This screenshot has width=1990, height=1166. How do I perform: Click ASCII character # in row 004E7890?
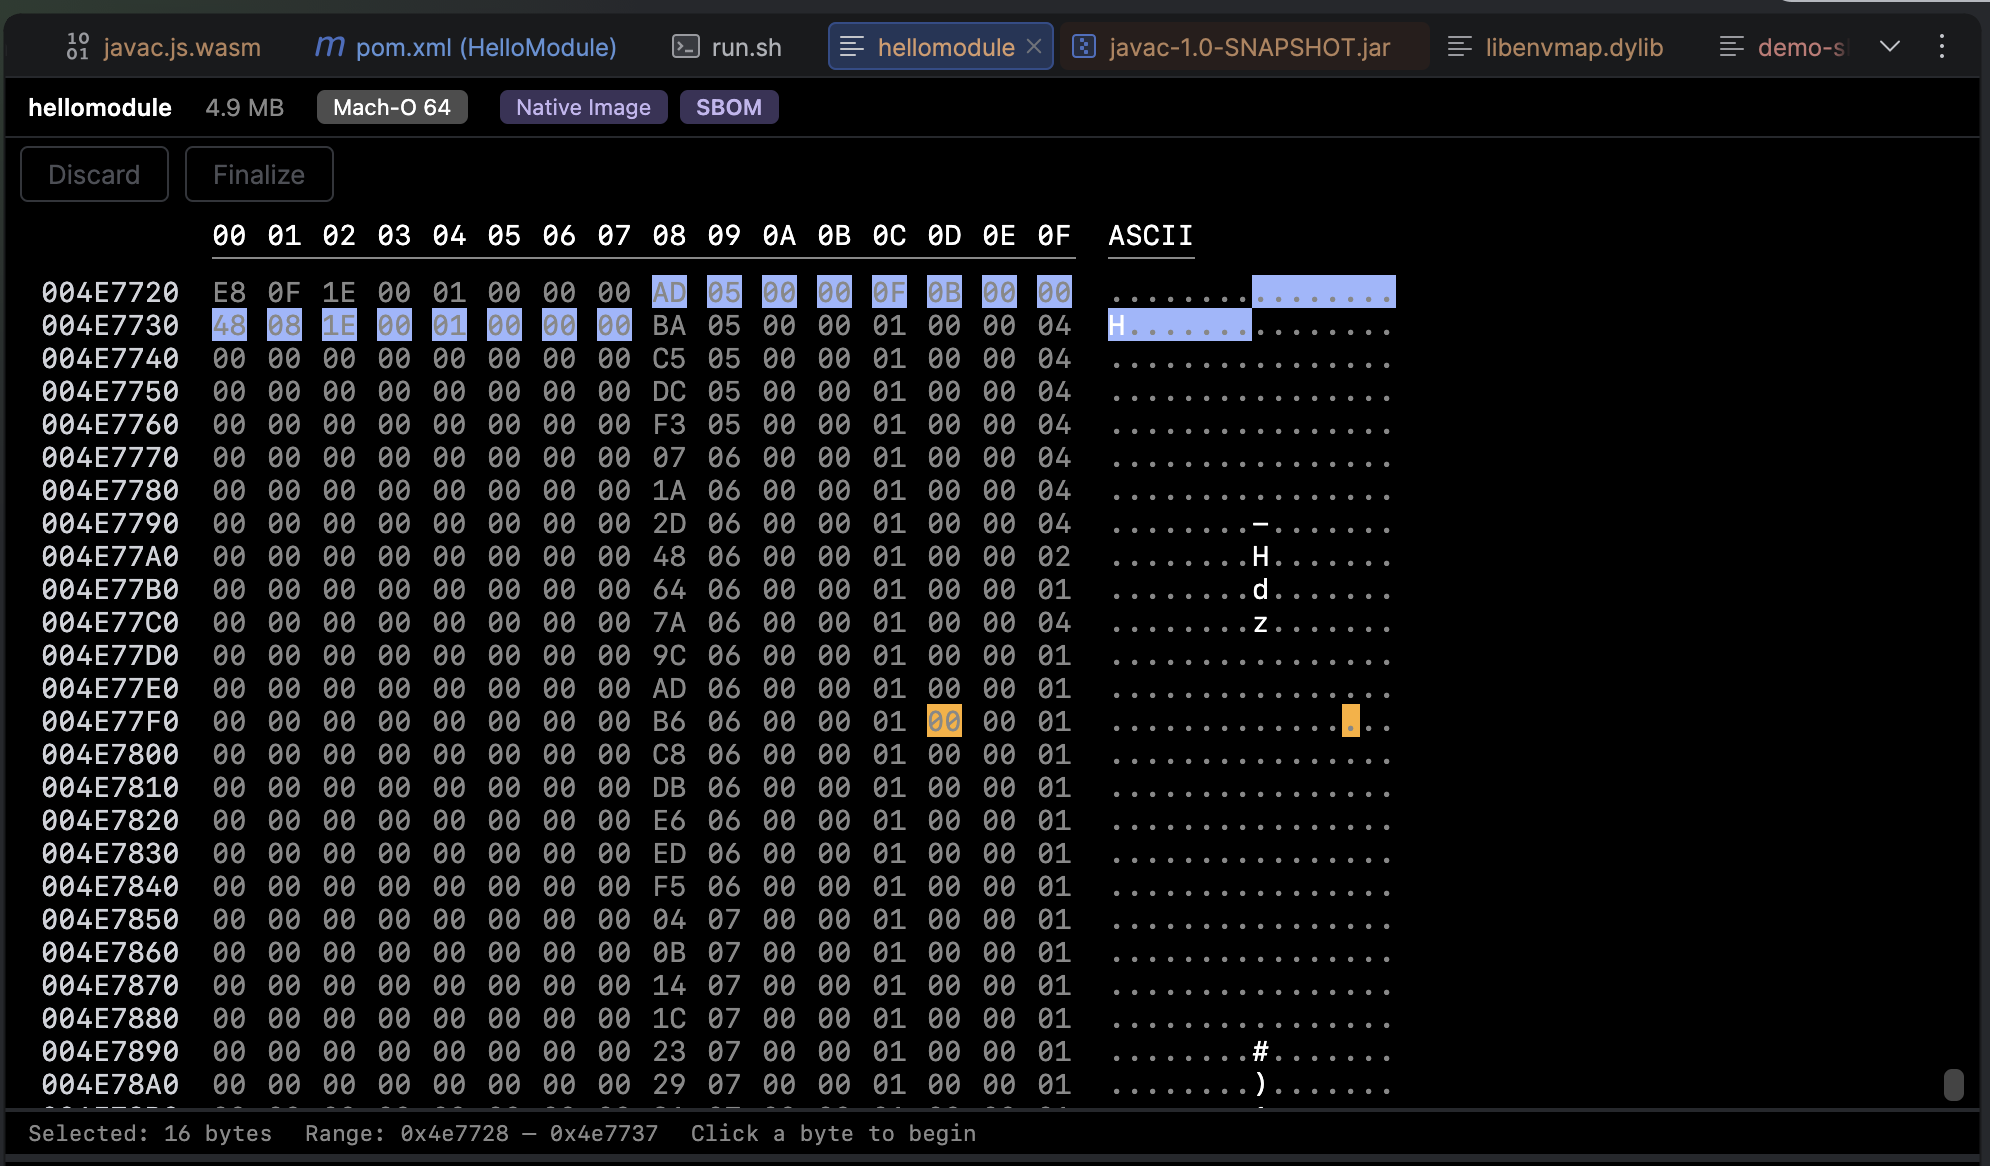click(x=1260, y=1051)
